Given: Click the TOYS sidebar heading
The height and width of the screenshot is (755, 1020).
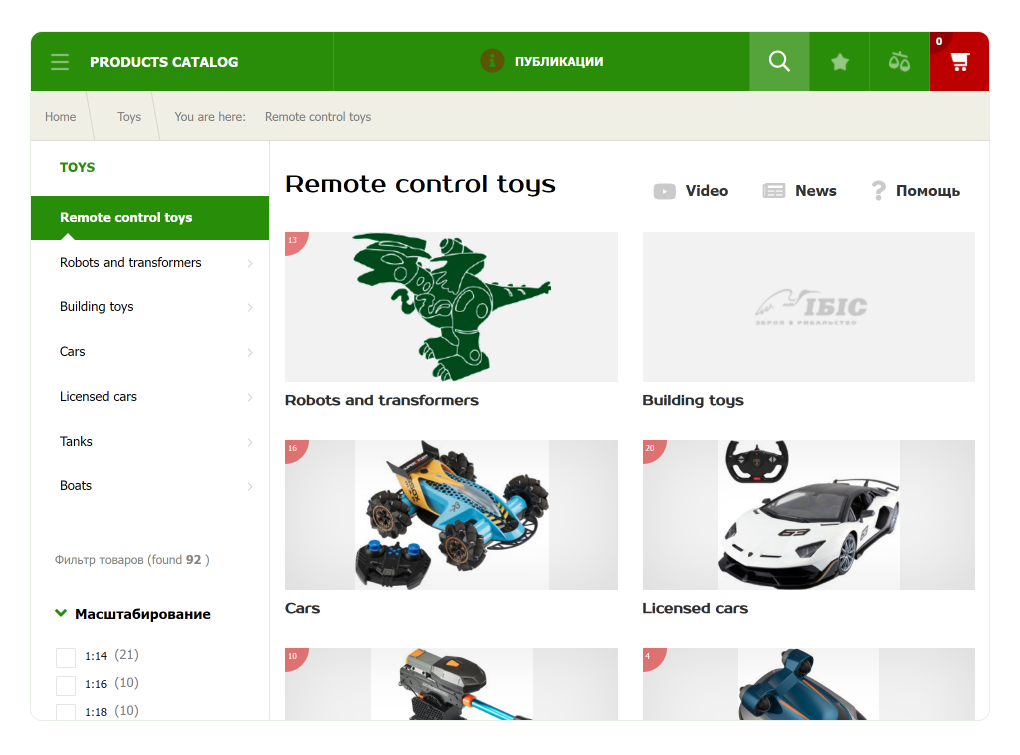Looking at the screenshot, I should pos(77,168).
